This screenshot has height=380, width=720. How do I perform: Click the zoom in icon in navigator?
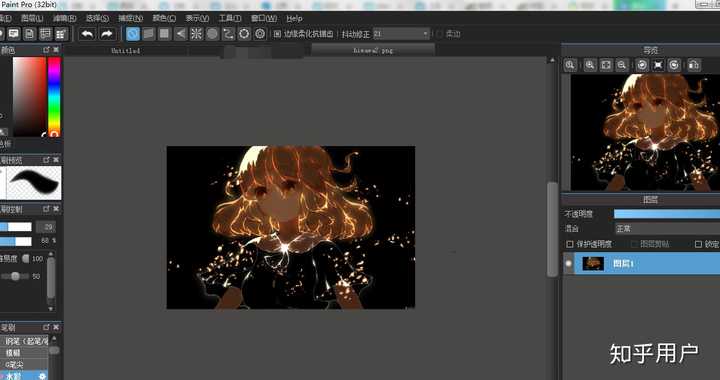[x=590, y=65]
